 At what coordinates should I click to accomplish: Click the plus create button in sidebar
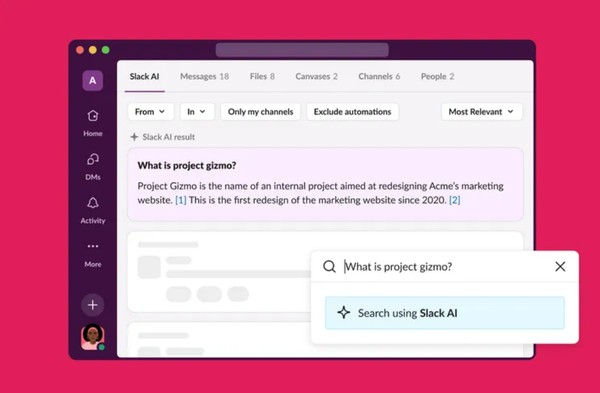93,305
